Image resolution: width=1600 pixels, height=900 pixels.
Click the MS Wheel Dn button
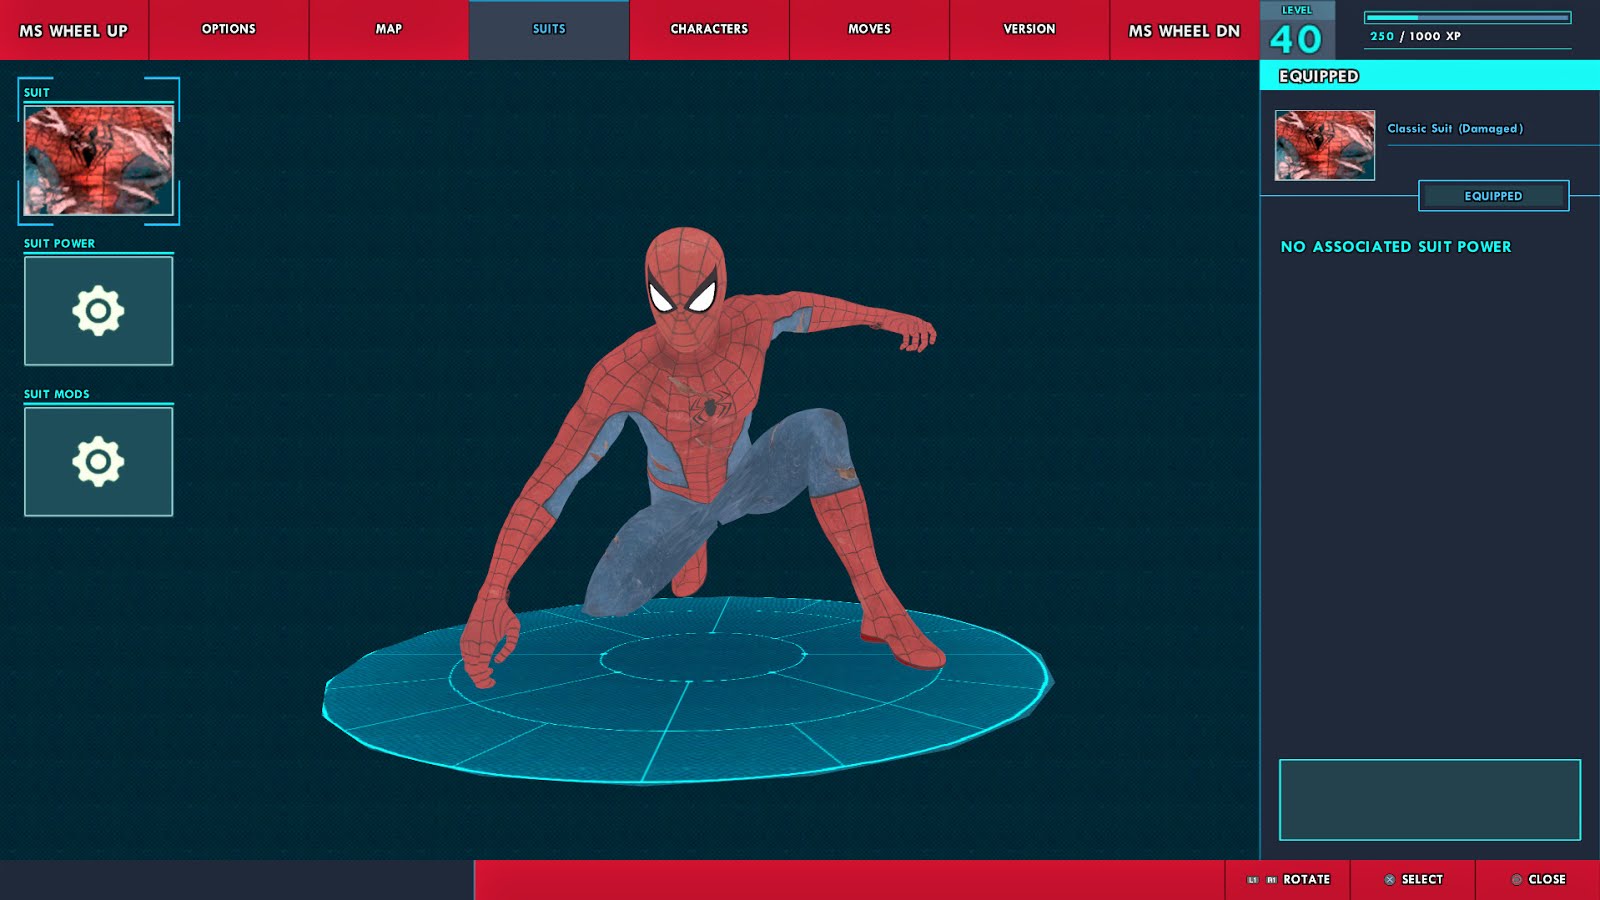pyautogui.click(x=1184, y=30)
